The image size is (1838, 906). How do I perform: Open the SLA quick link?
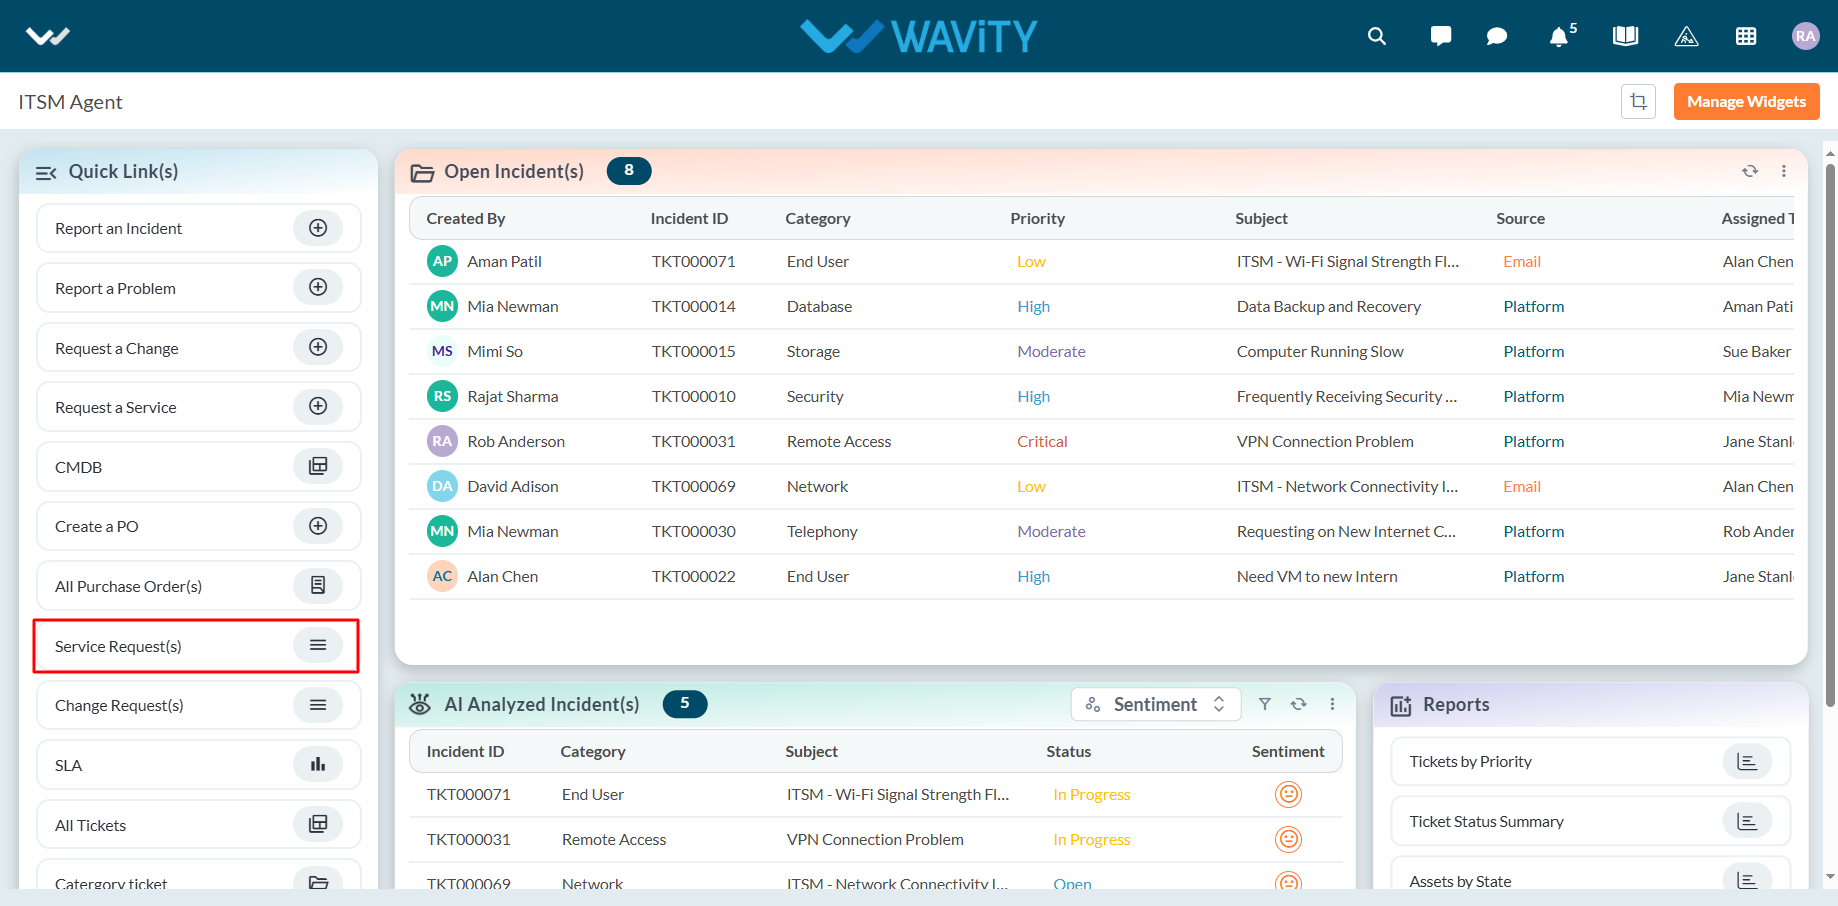pos(198,765)
